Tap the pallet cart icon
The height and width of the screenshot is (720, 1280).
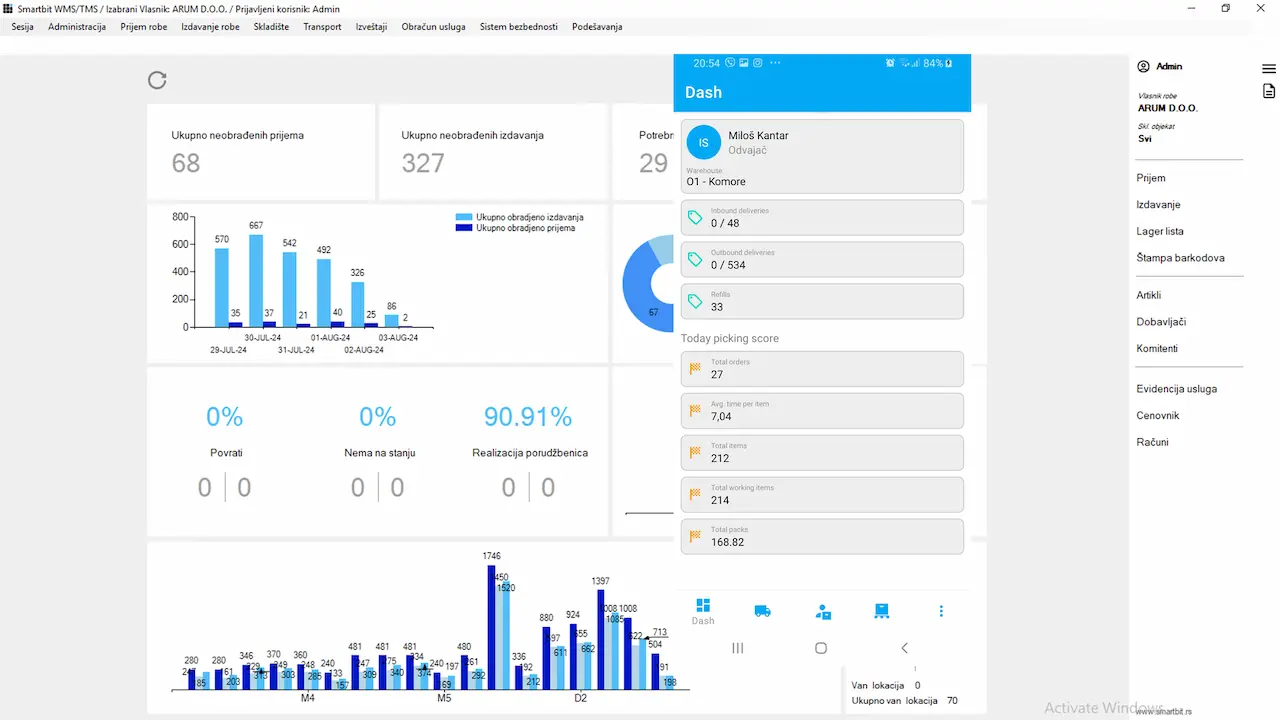[881, 611]
